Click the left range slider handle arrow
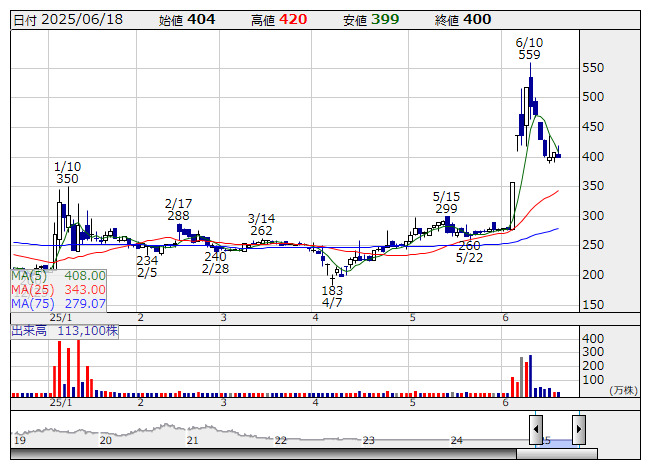The width and height of the screenshot is (653, 470). click(536, 429)
